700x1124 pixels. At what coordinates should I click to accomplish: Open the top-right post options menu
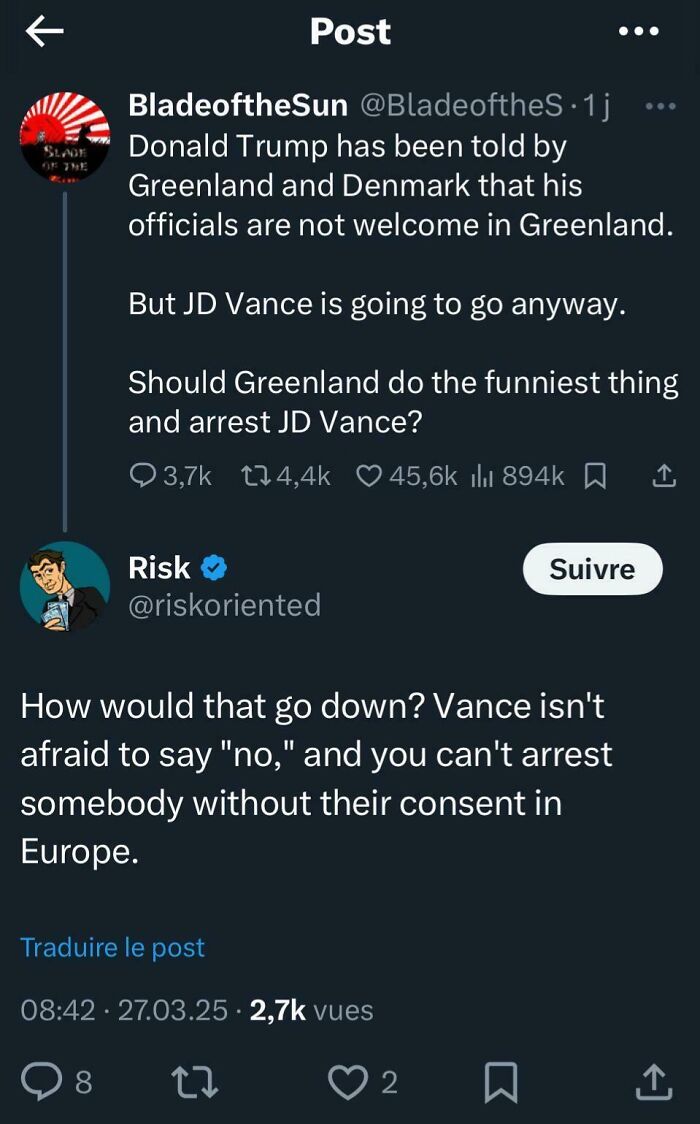pyautogui.click(x=638, y=31)
